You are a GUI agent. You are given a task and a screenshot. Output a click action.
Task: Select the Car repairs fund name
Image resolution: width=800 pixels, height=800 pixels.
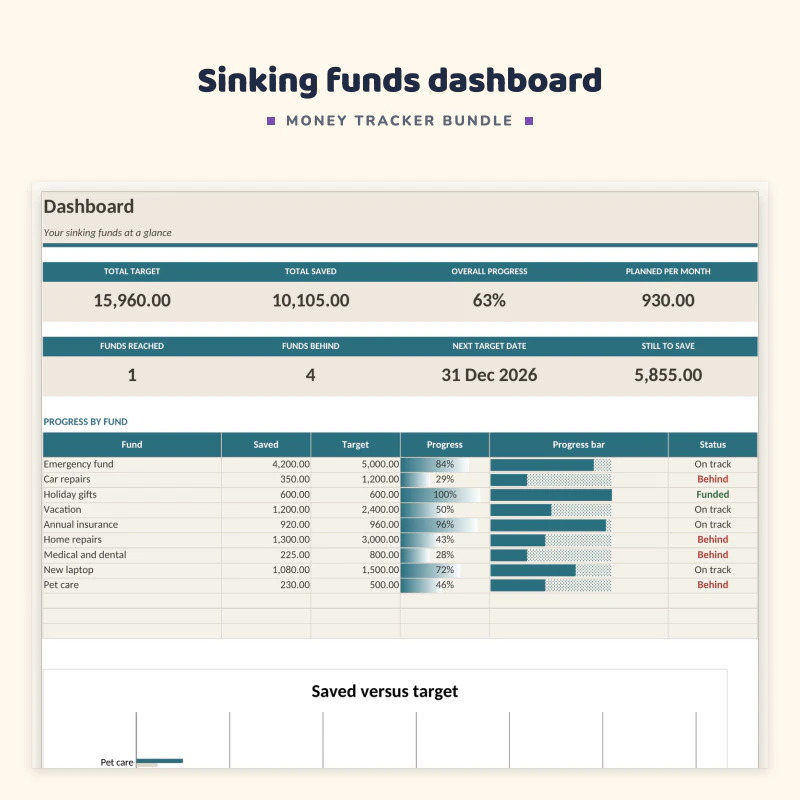pyautogui.click(x=67, y=479)
